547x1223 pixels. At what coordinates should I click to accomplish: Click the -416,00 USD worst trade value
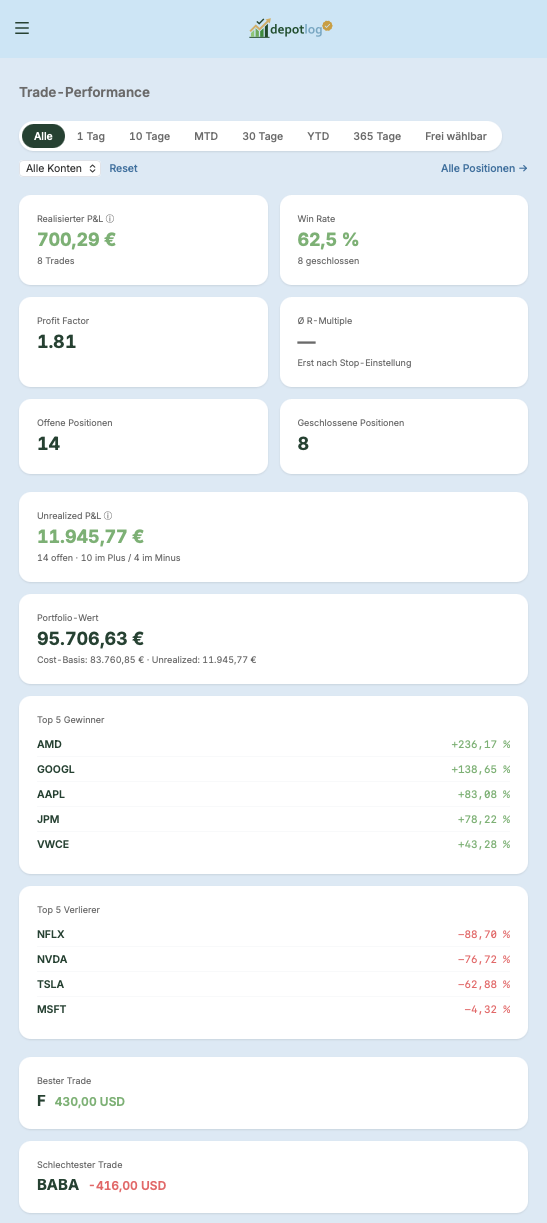pyautogui.click(x=128, y=1185)
